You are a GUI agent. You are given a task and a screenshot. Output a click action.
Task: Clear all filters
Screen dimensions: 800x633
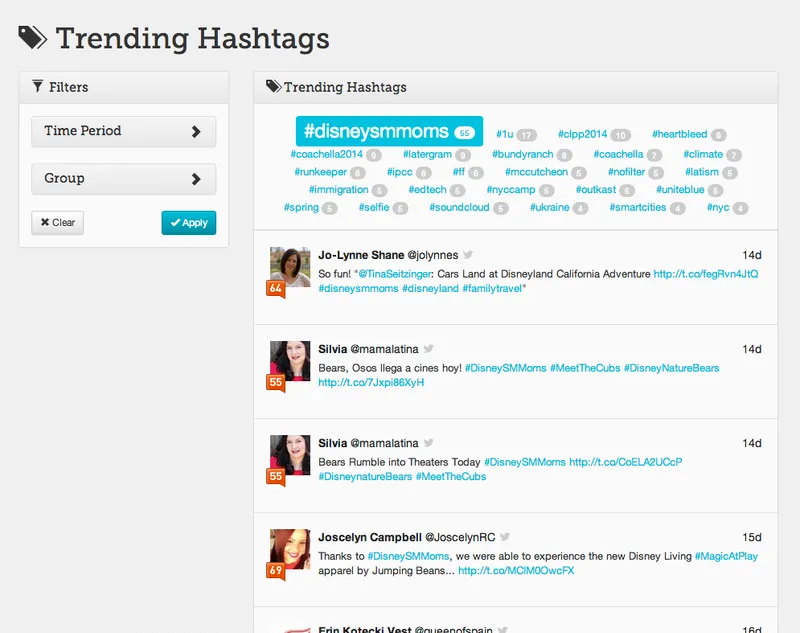(x=58, y=223)
